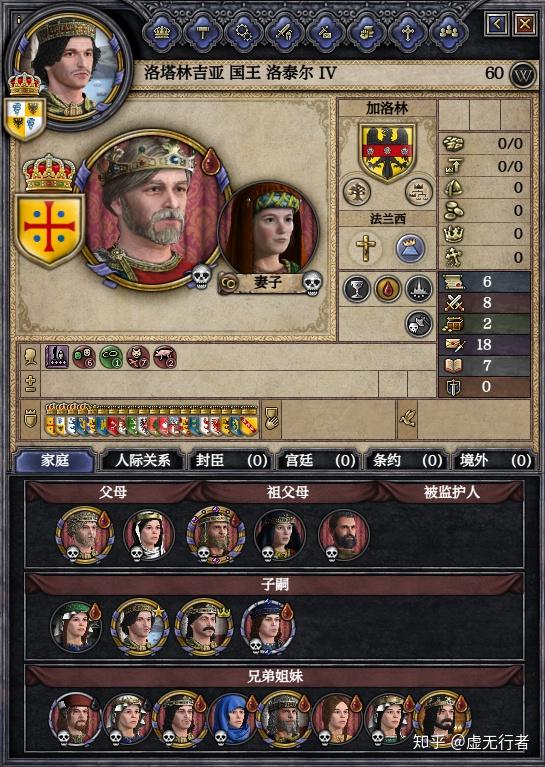This screenshot has width=545, height=767.
Task: Select the mustached son portrait under 子嗣
Action: 204,628
